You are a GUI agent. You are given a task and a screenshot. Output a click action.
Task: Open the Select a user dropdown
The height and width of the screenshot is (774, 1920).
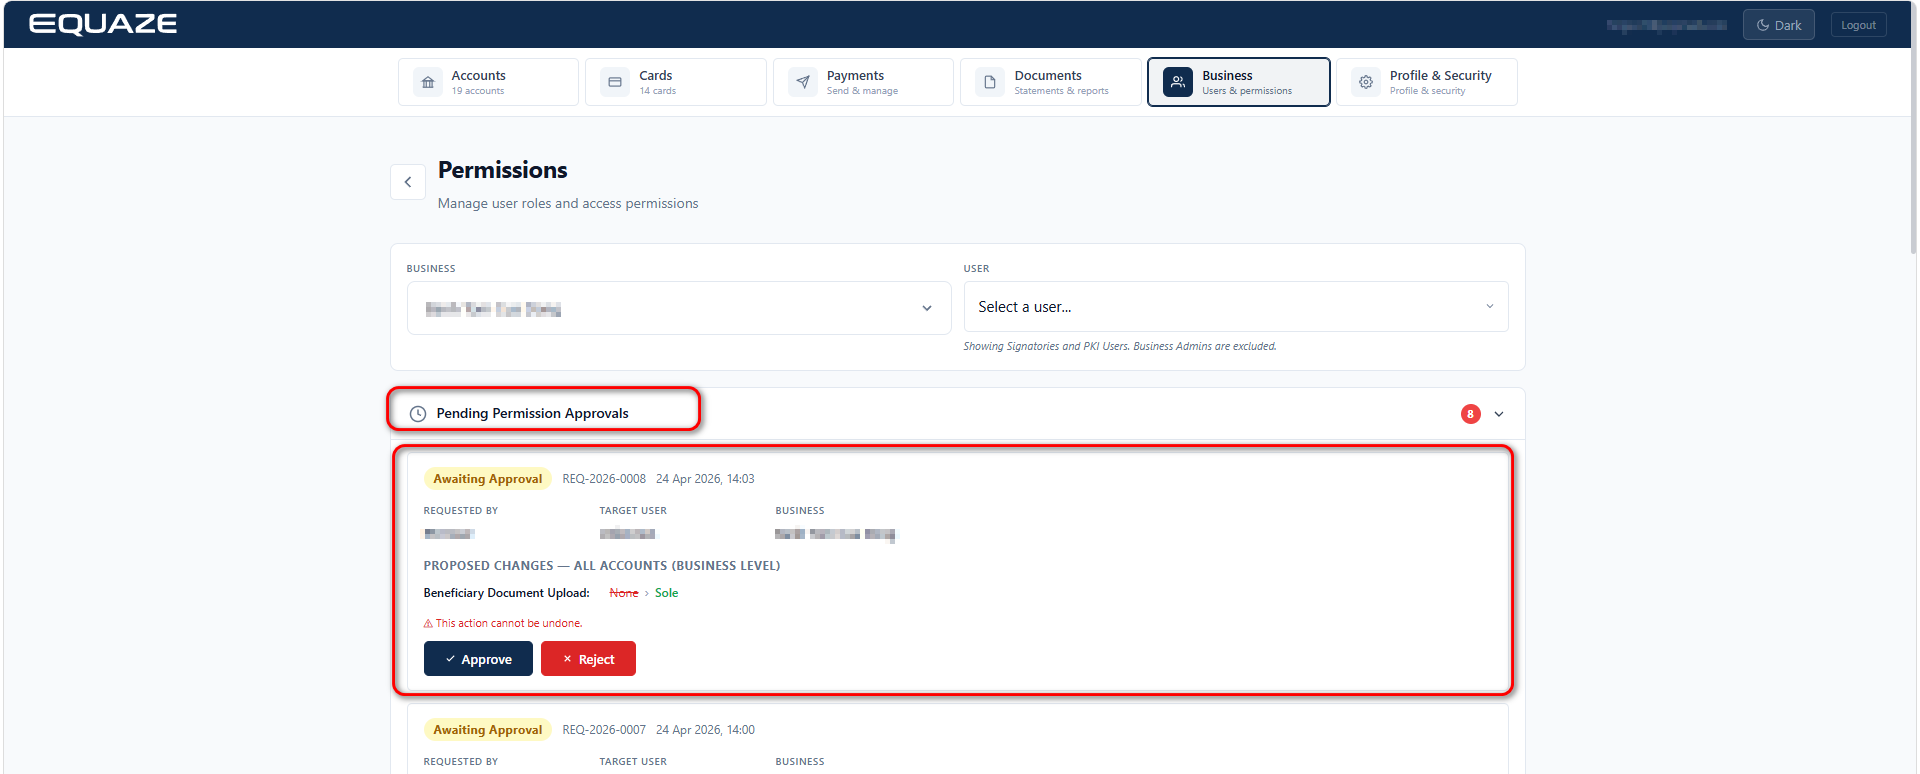1236,307
